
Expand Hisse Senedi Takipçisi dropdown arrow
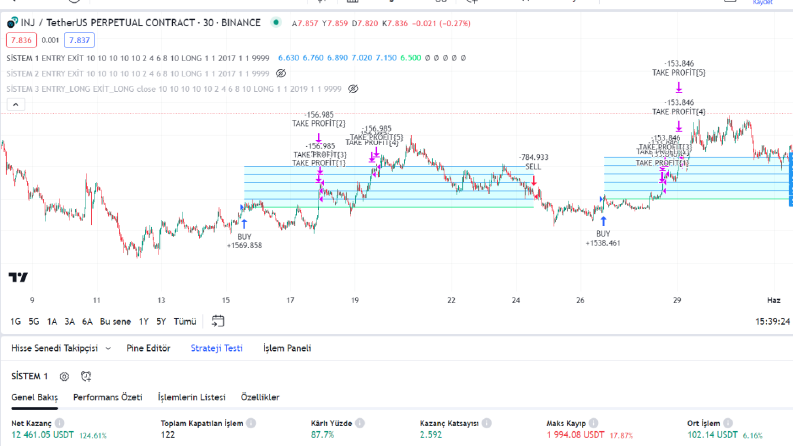tap(108, 348)
